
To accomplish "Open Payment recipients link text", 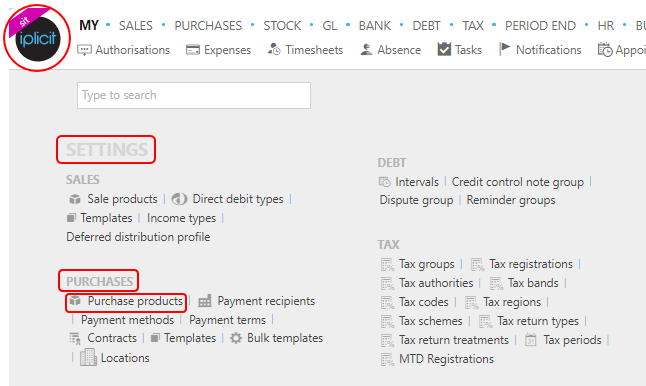I will pos(266,301).
